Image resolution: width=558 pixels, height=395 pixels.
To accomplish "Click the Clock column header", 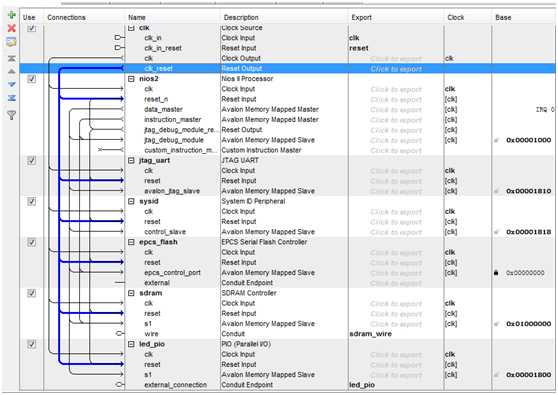I will pyautogui.click(x=456, y=17).
